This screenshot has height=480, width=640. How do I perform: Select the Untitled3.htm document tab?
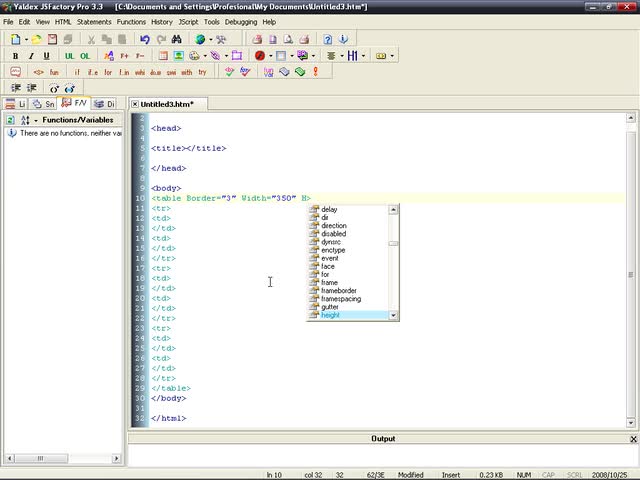166,103
